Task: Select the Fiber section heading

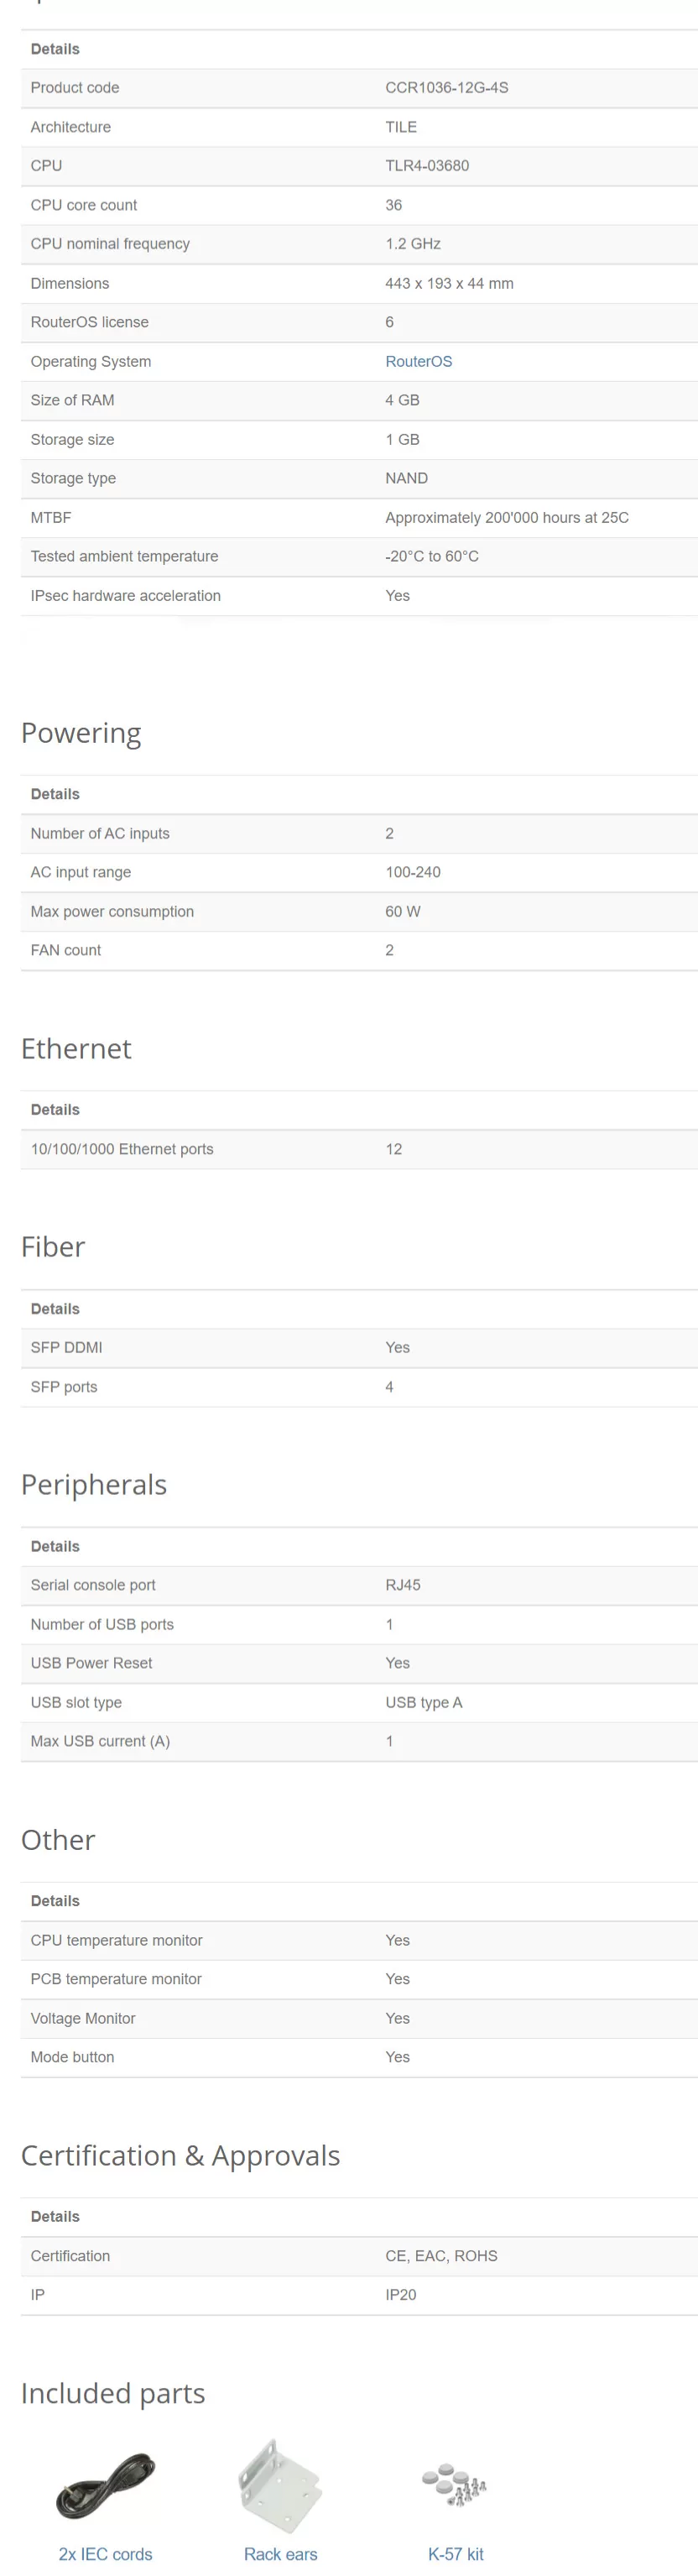Action: (53, 1246)
